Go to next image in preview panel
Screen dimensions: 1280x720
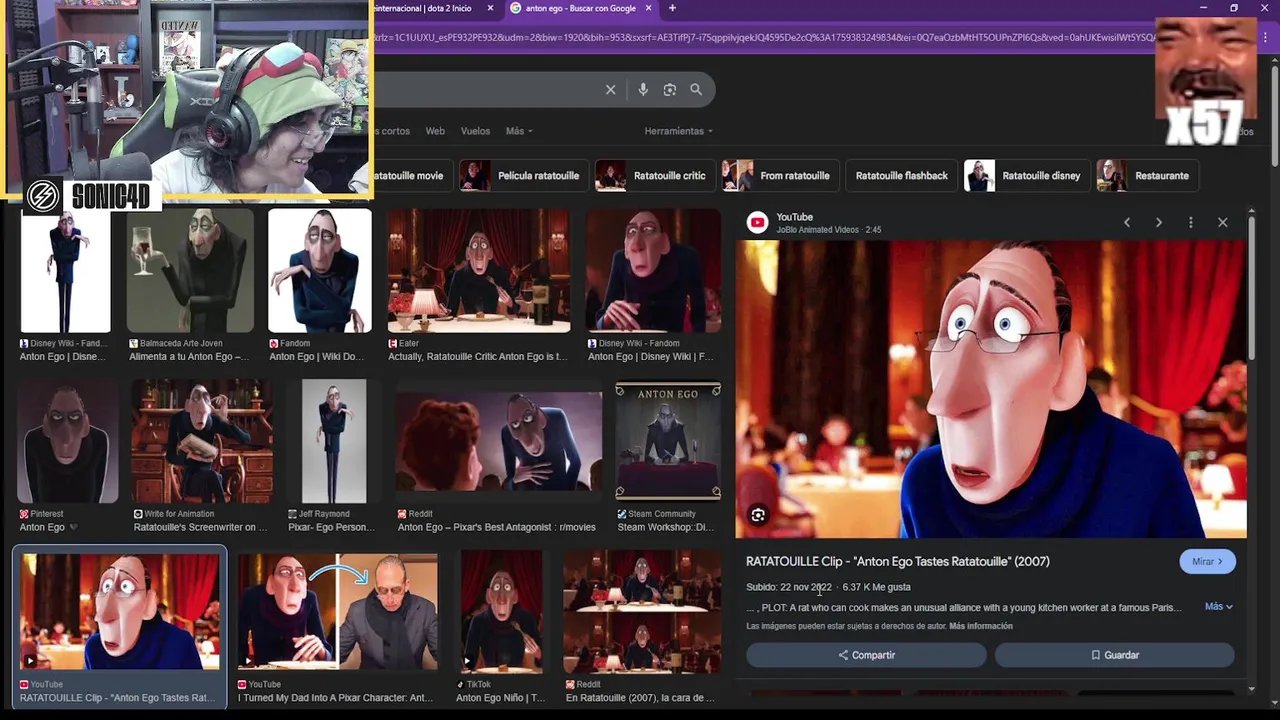(x=1159, y=222)
